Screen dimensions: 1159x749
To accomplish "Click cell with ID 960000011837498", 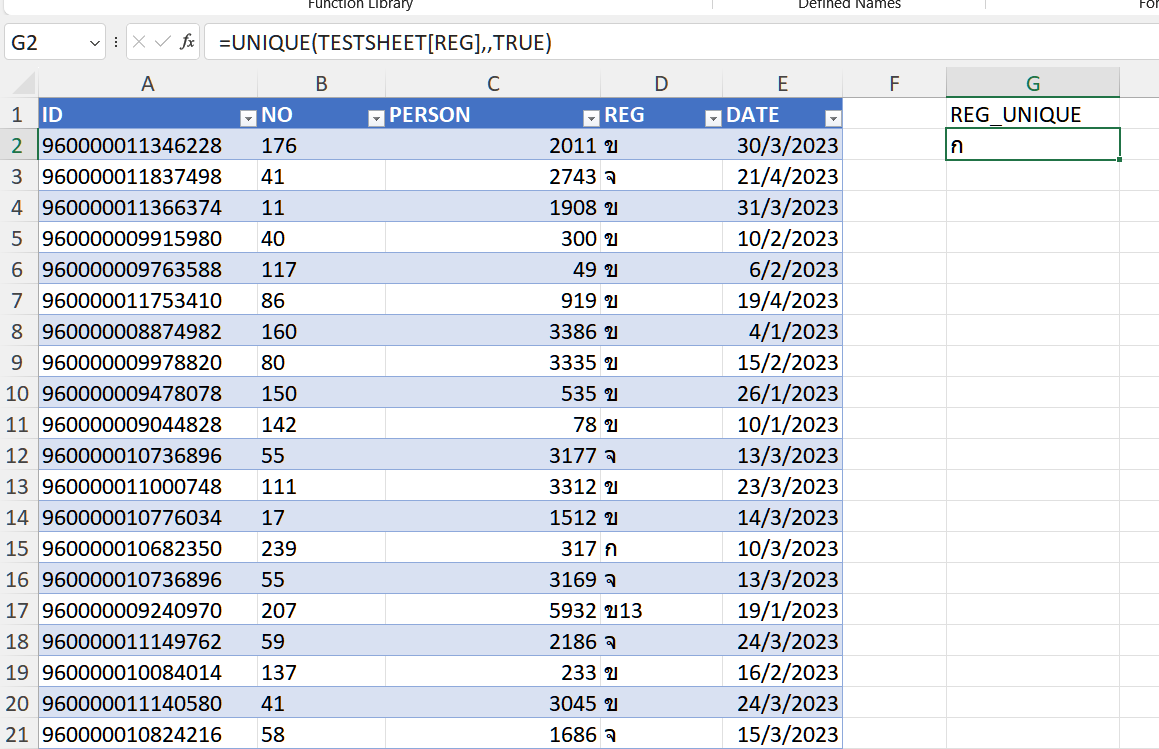I will pyautogui.click(x=148, y=177).
